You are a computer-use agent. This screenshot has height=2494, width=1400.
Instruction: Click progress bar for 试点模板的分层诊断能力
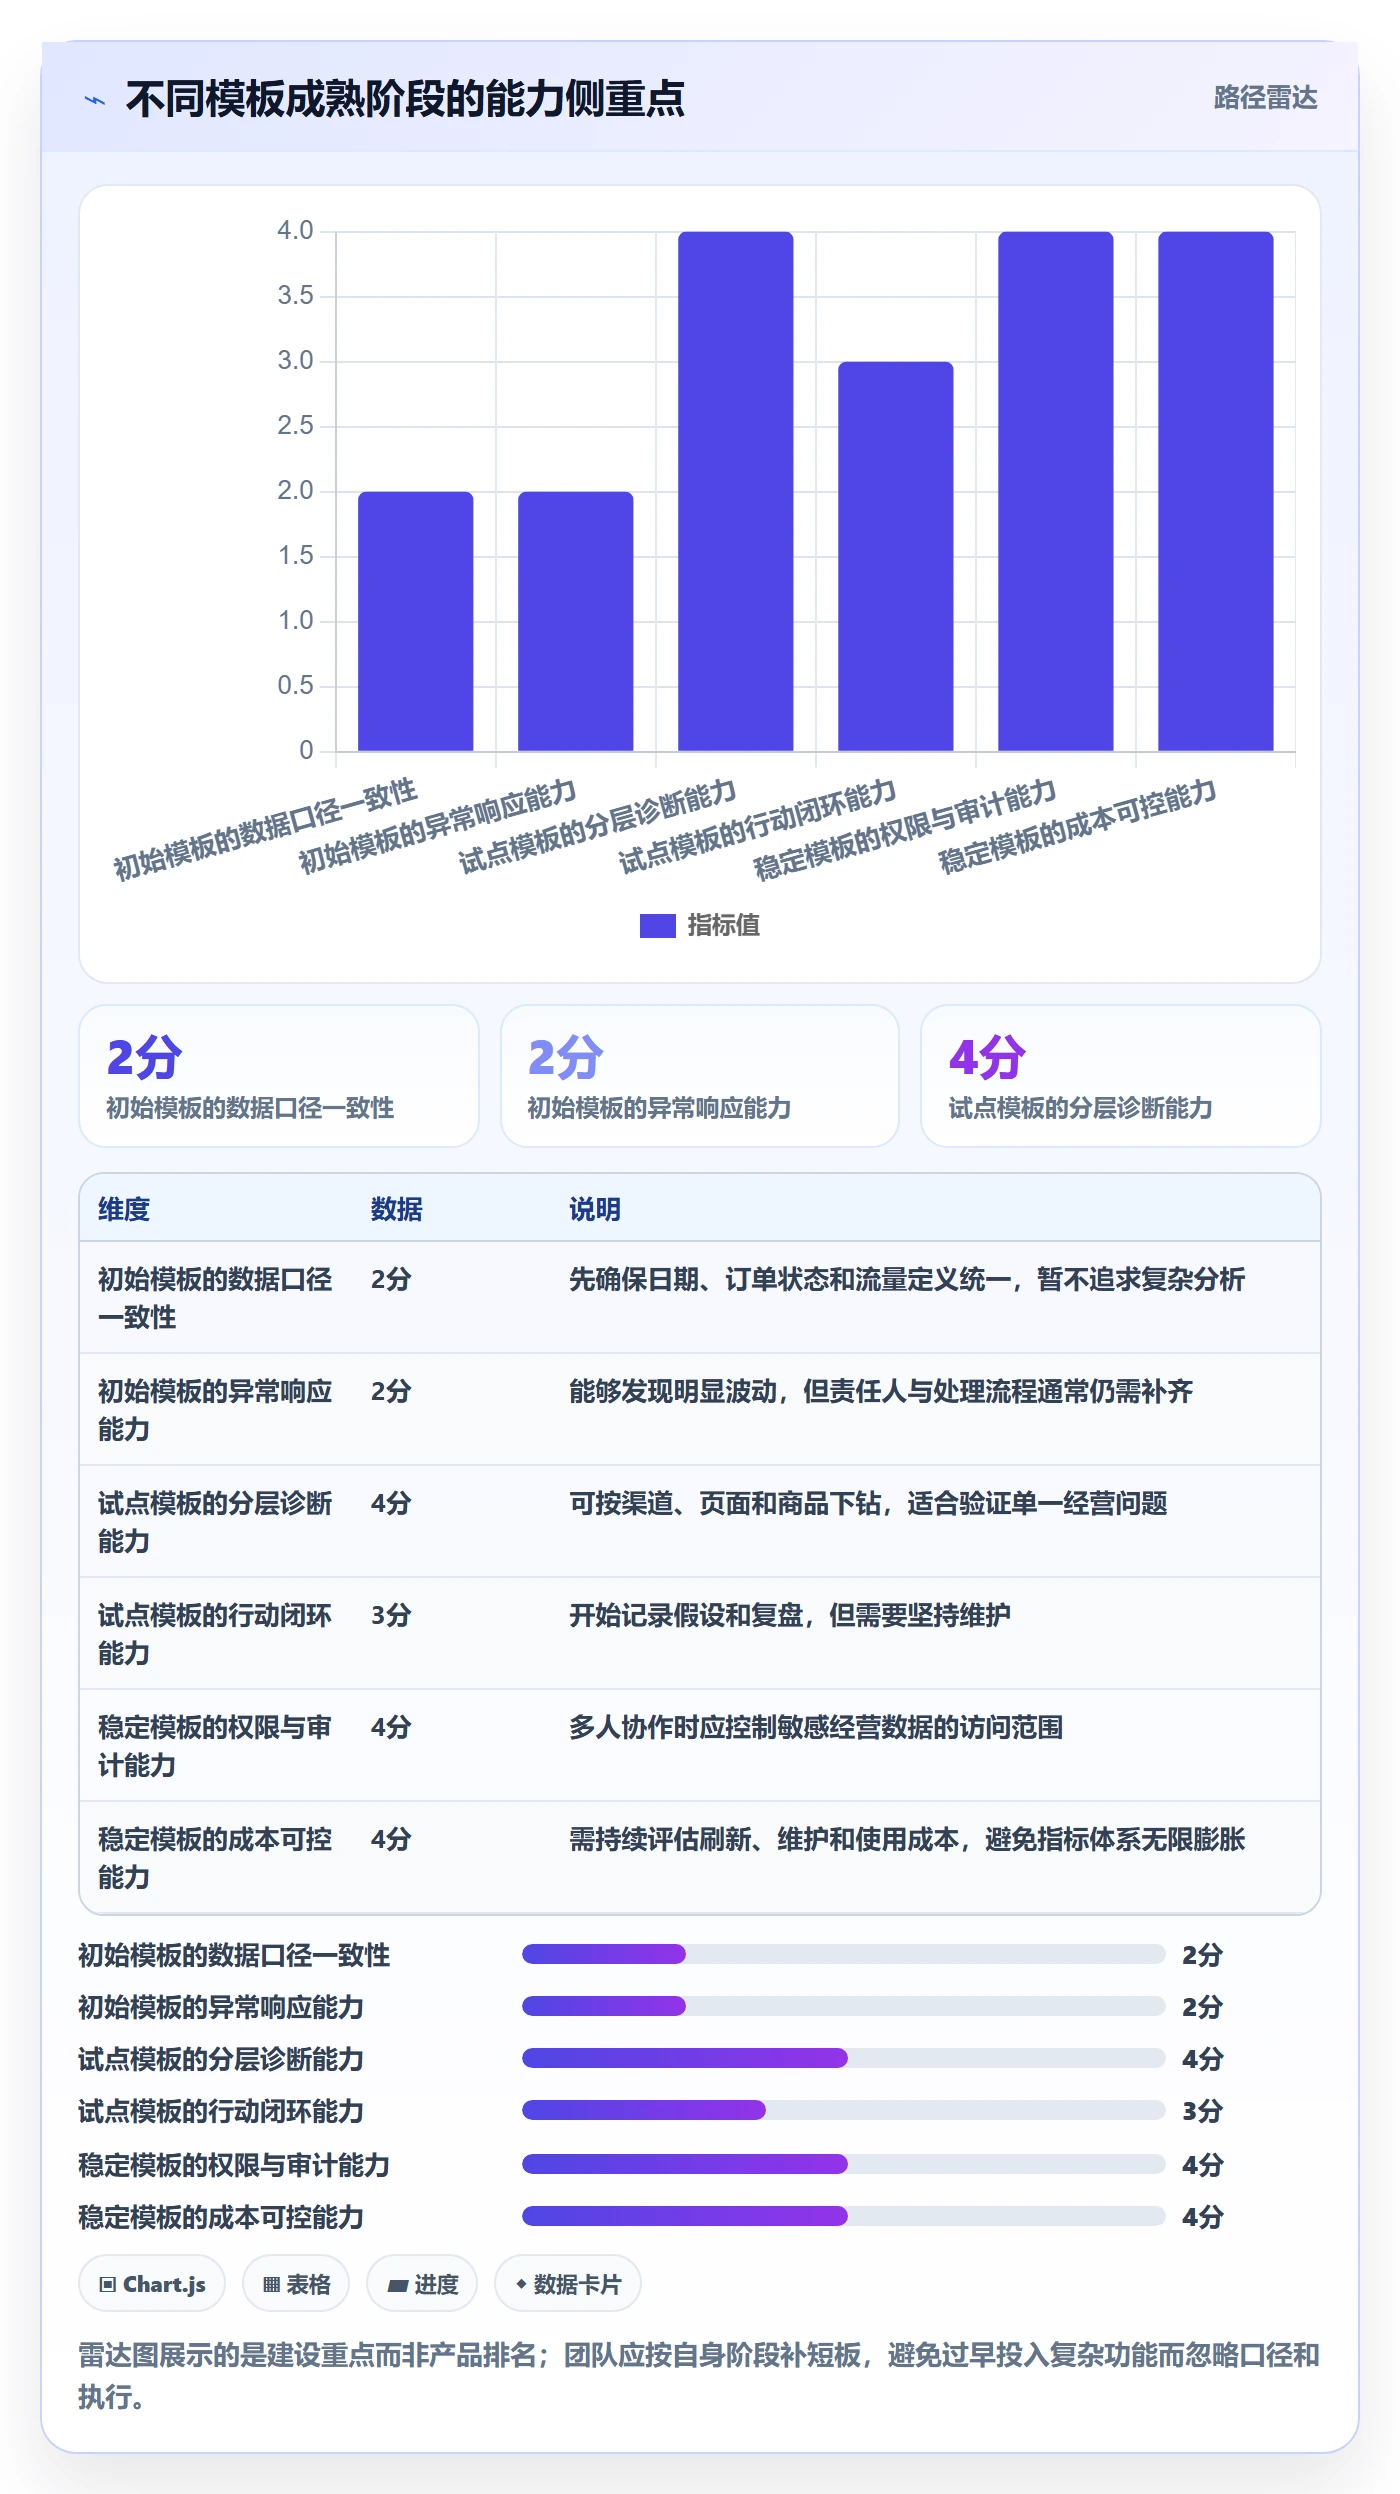tap(844, 2058)
